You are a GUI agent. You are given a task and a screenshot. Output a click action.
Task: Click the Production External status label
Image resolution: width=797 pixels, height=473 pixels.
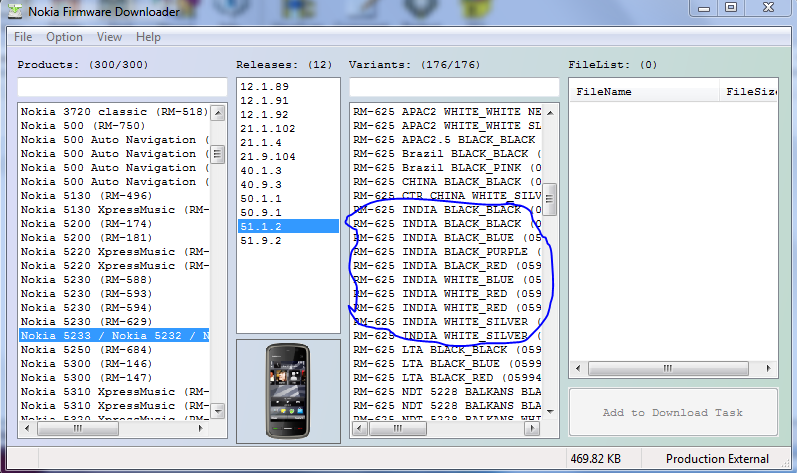pos(717,459)
